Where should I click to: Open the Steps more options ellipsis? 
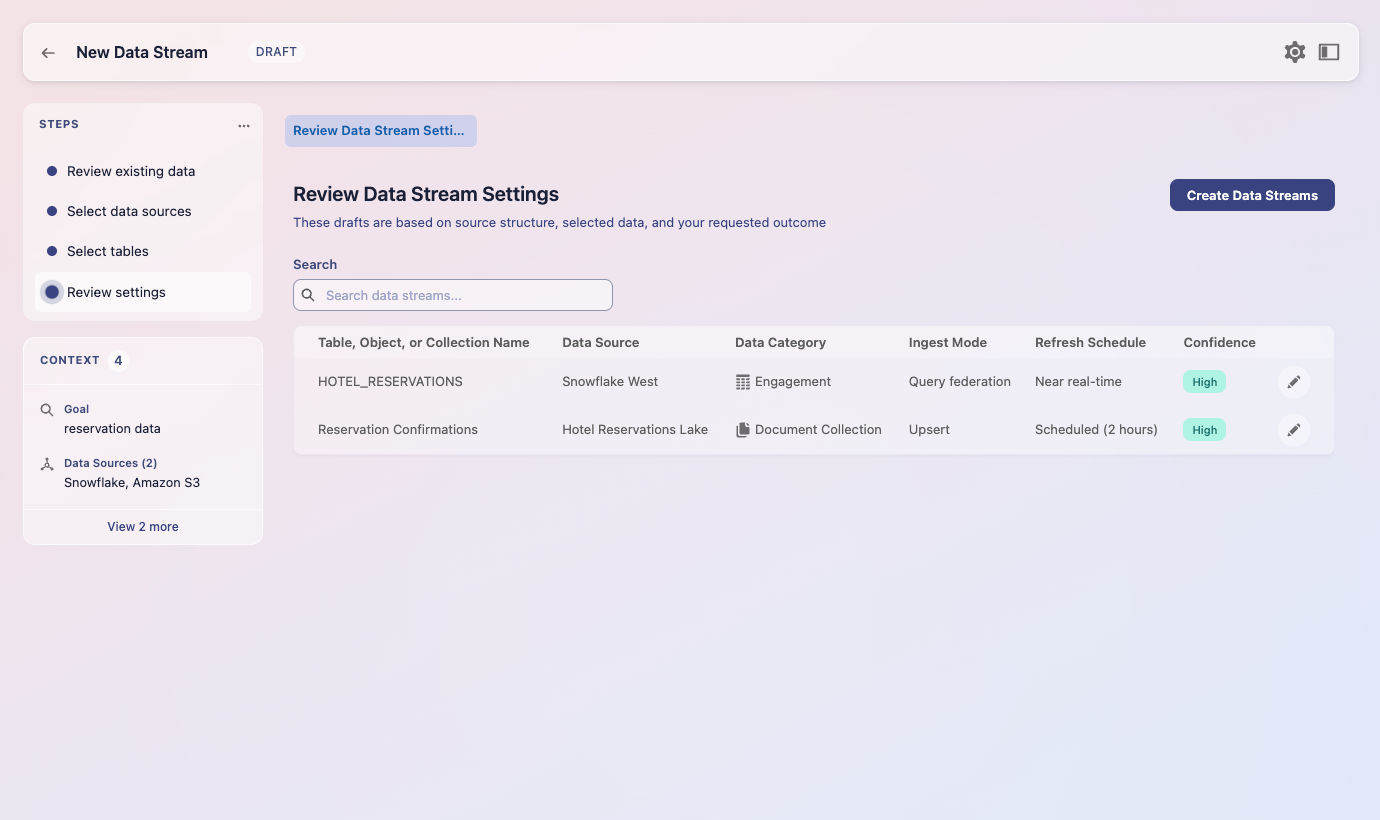[x=244, y=125]
